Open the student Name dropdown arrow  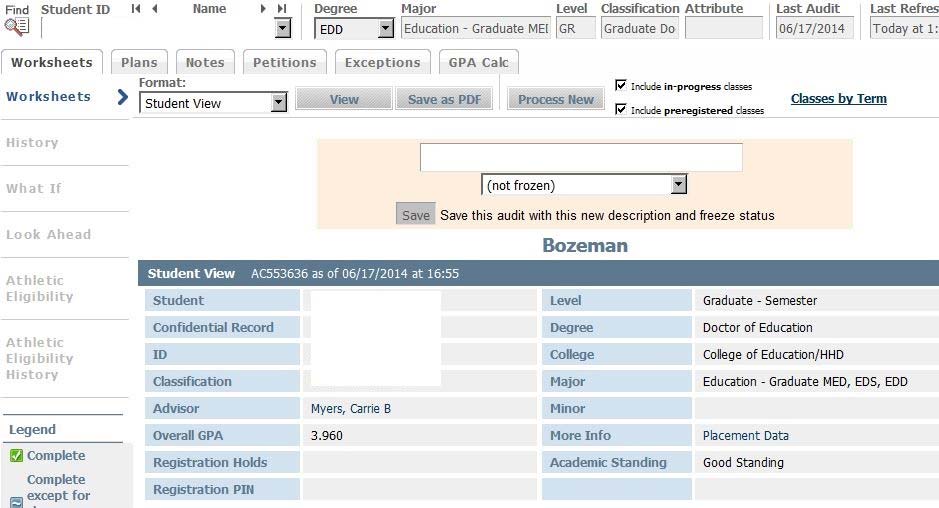point(283,29)
